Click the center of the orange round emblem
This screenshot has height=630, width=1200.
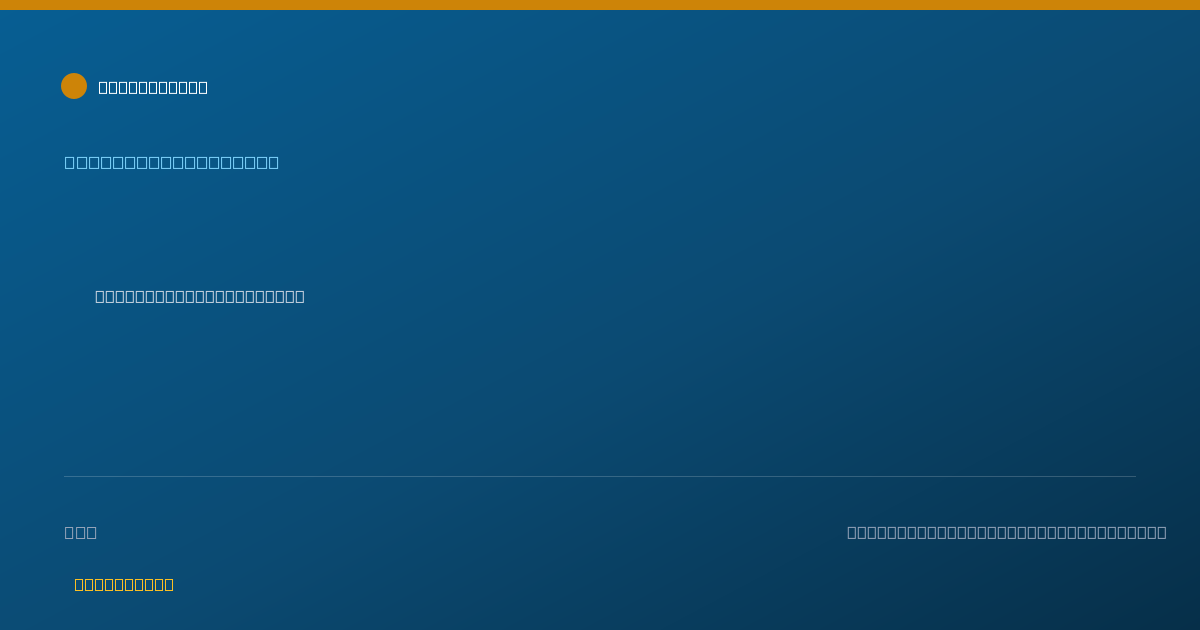tap(74, 86)
